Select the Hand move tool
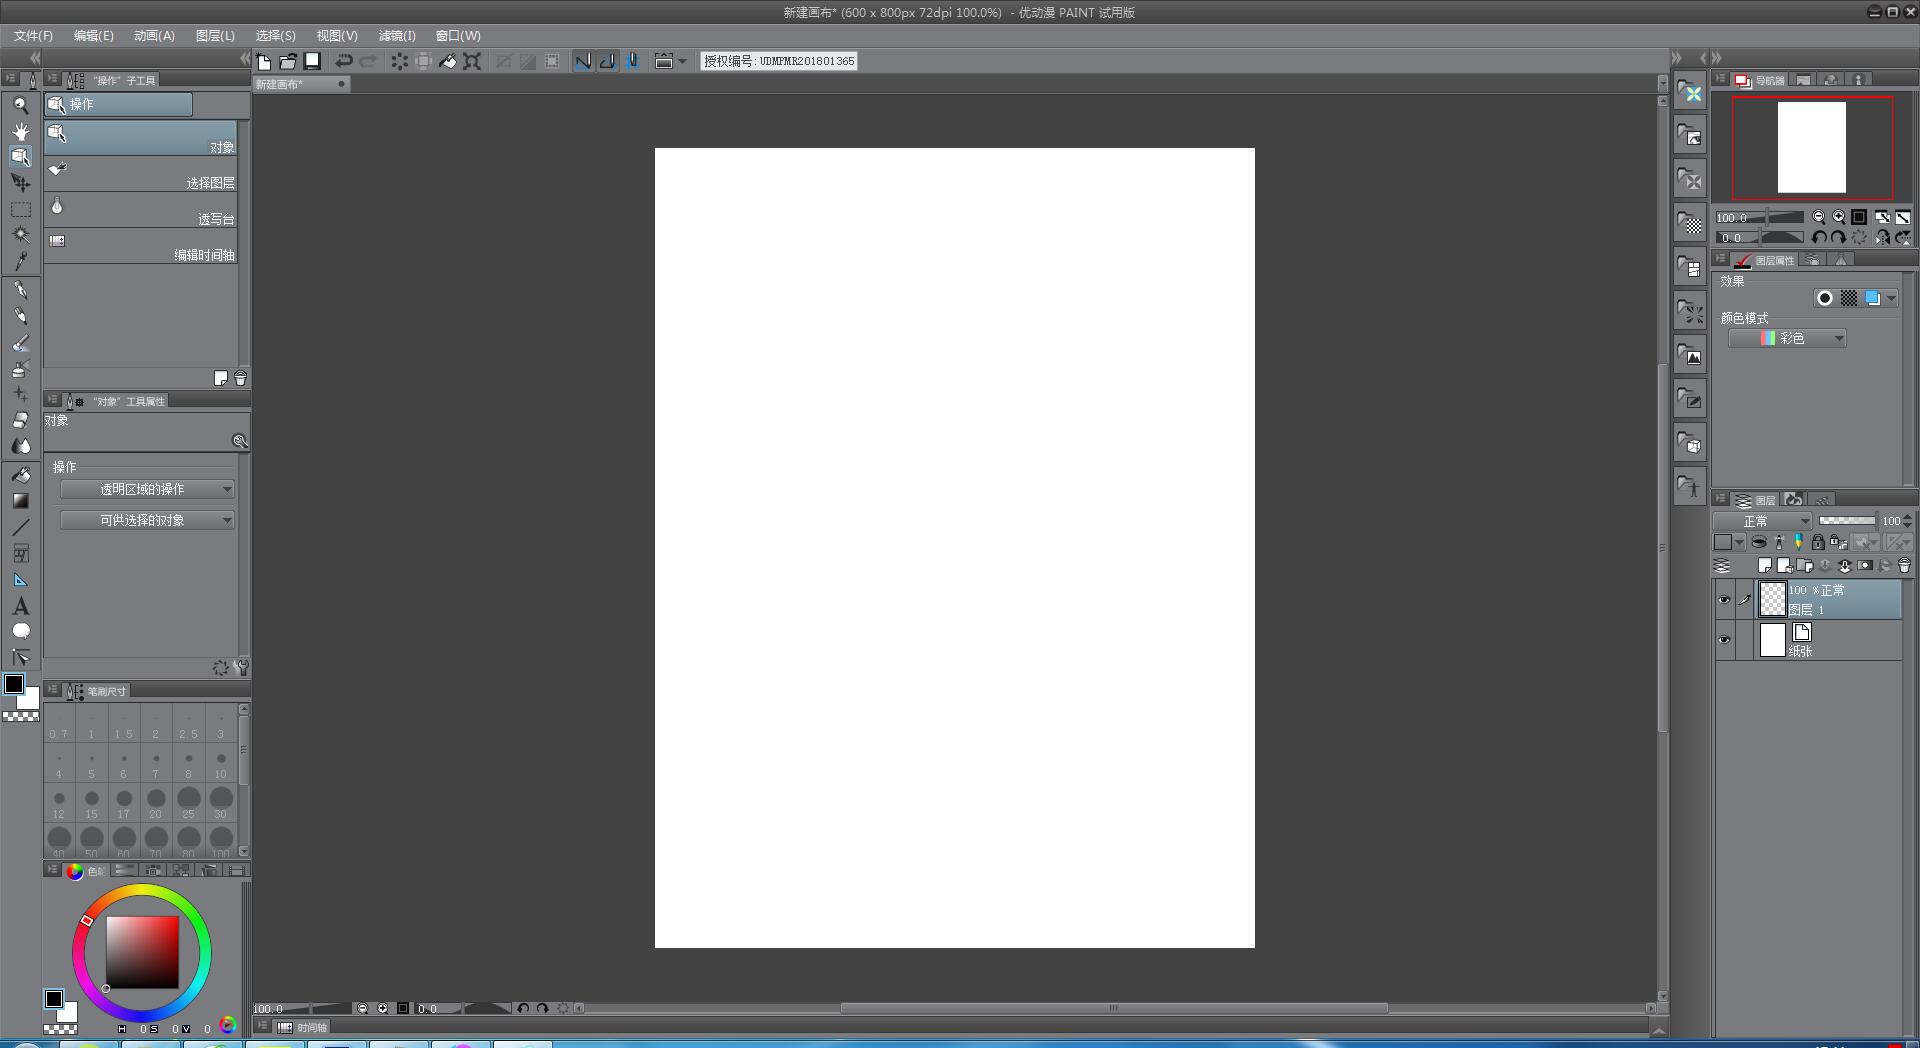 (20, 131)
